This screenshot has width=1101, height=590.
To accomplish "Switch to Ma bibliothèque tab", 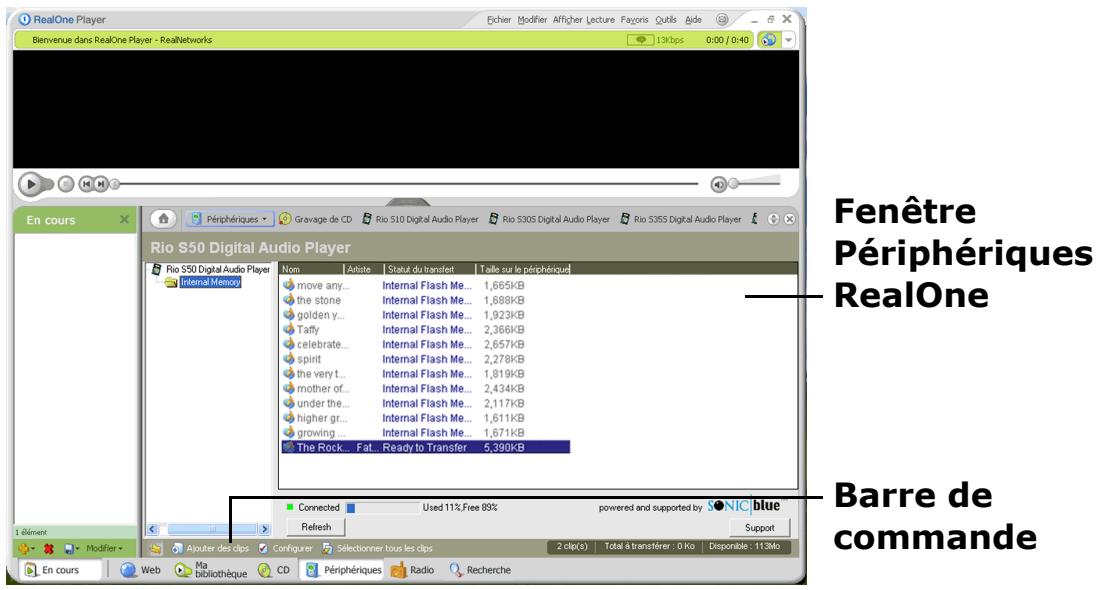I will pos(210,570).
